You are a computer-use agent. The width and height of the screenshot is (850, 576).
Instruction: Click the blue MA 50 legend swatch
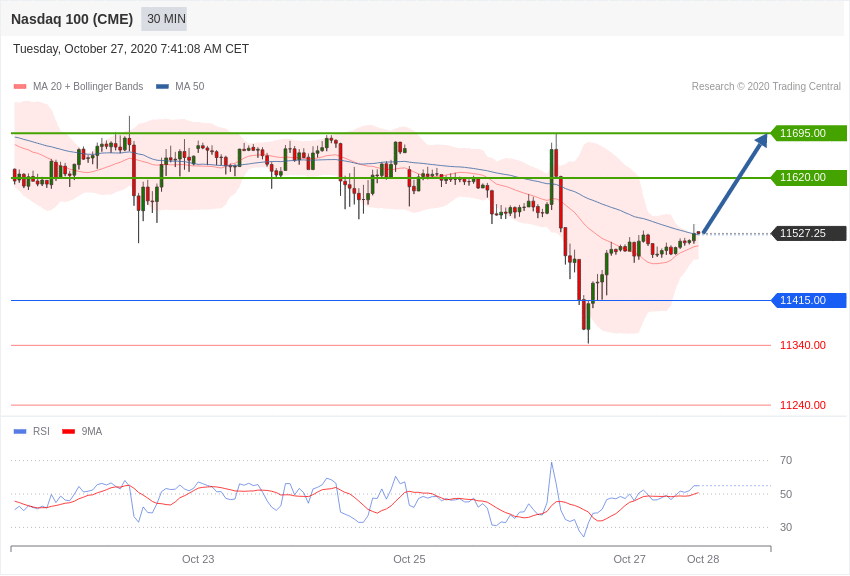162,87
